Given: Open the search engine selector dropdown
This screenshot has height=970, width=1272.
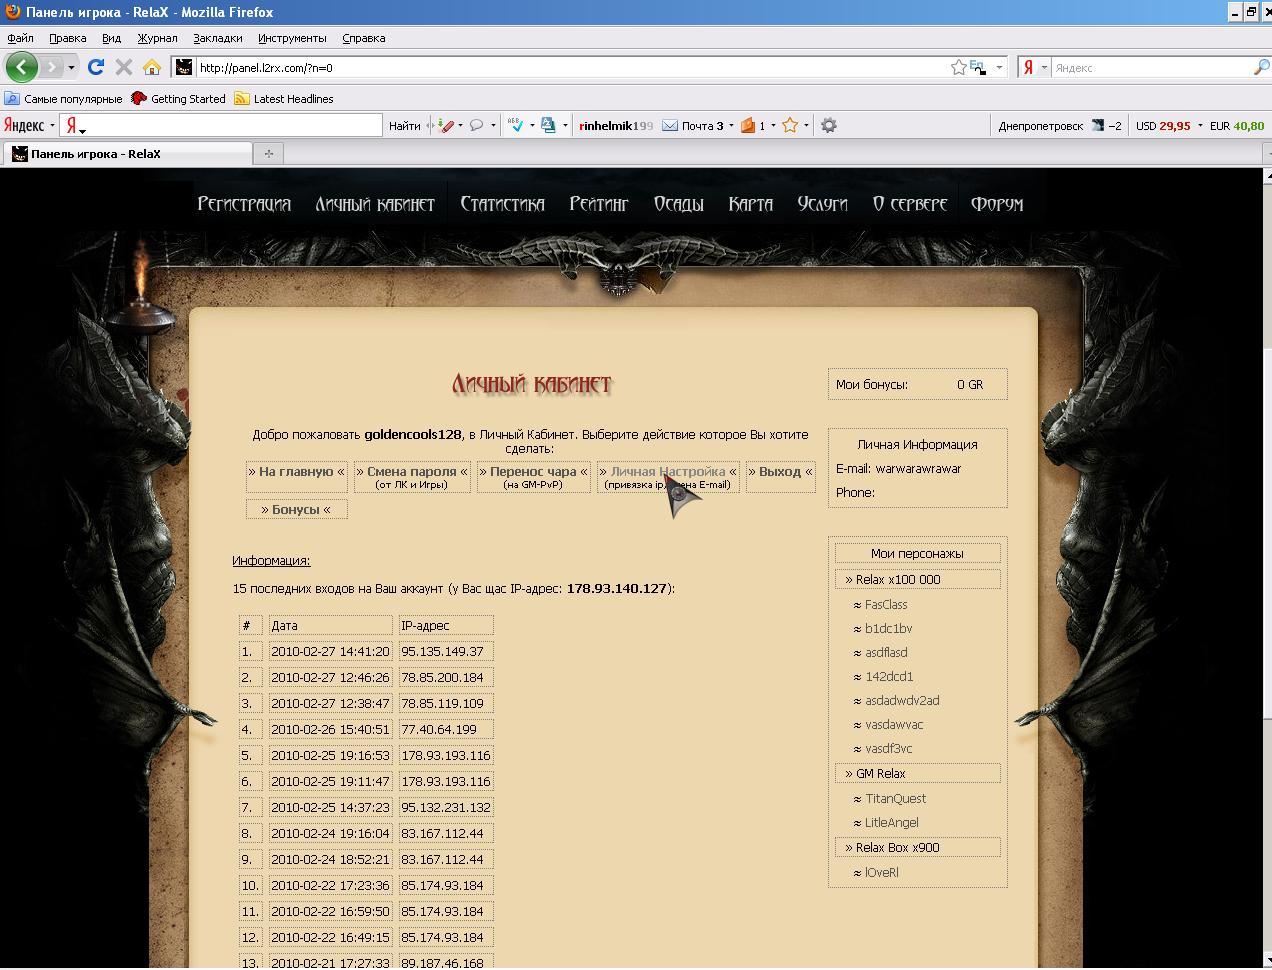Looking at the screenshot, I should (1043, 67).
